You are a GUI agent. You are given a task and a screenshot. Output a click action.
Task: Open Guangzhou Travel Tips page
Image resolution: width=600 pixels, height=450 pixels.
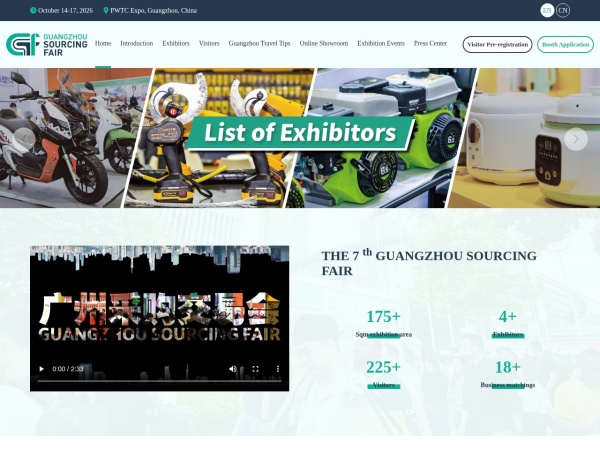(259, 44)
